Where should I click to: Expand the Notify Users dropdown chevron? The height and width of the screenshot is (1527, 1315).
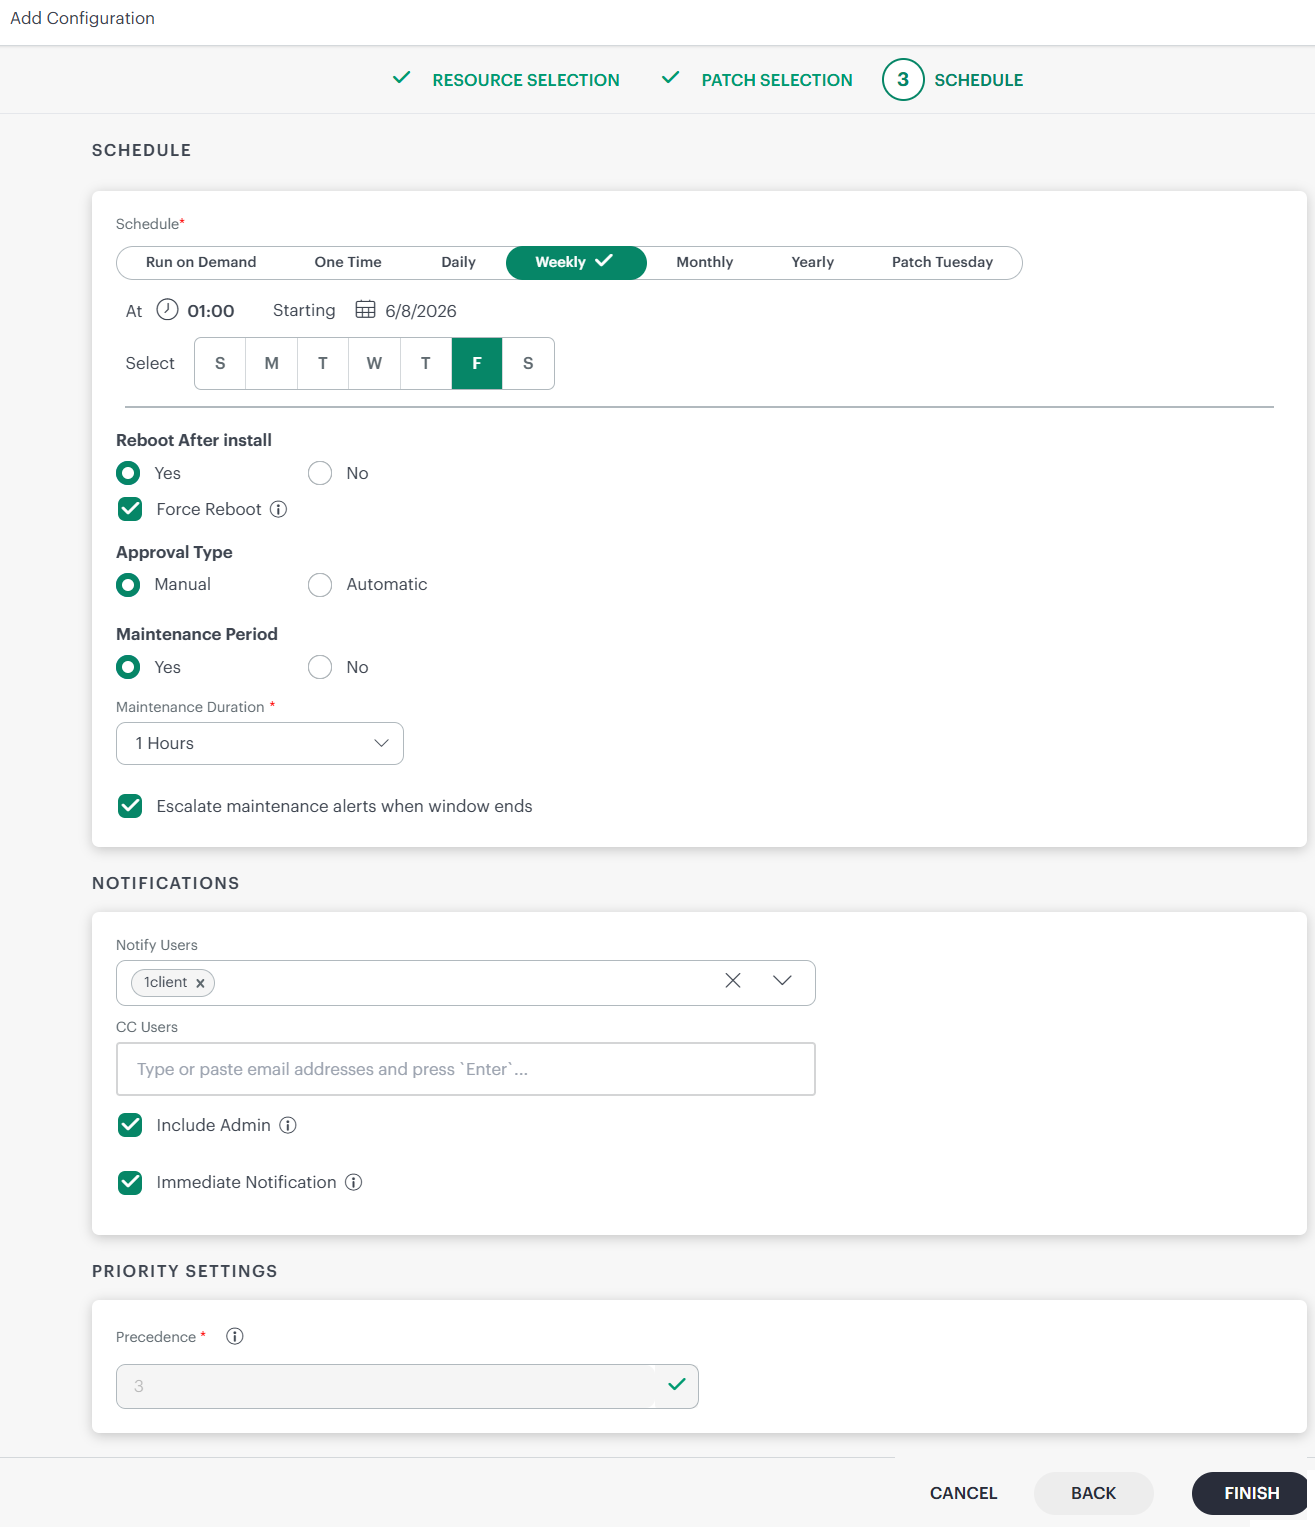[x=782, y=981]
